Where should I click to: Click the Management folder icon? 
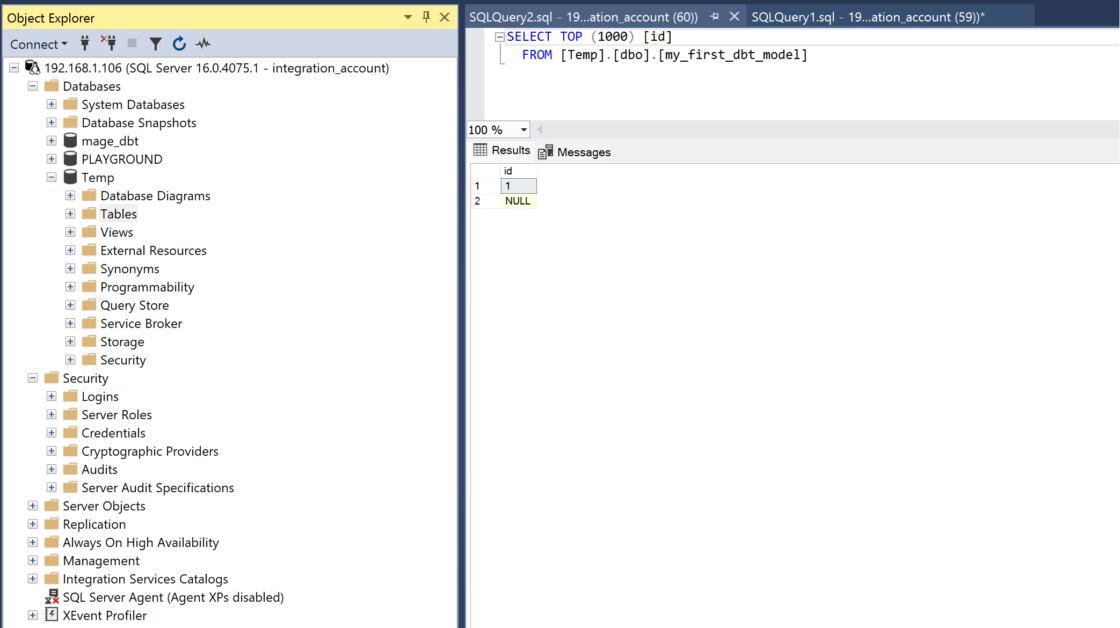coord(51,560)
